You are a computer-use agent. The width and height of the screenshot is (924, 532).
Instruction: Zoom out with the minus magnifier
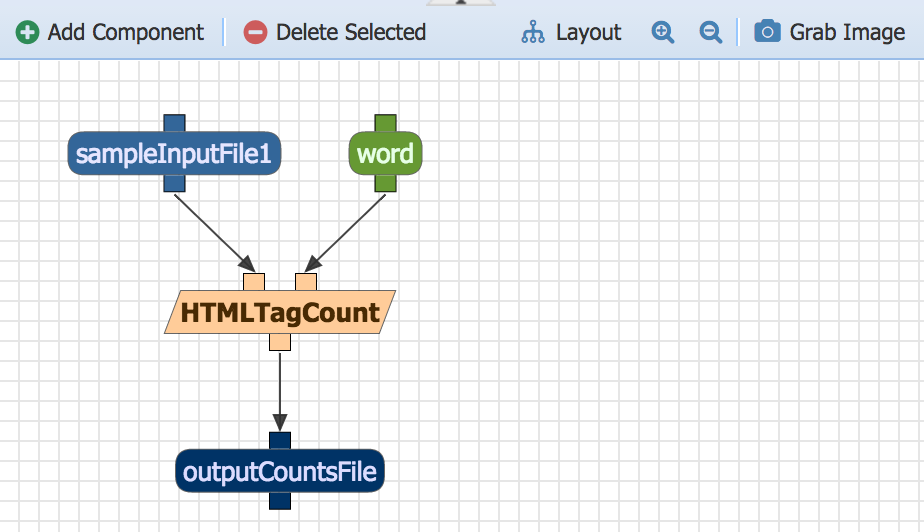pos(711,32)
